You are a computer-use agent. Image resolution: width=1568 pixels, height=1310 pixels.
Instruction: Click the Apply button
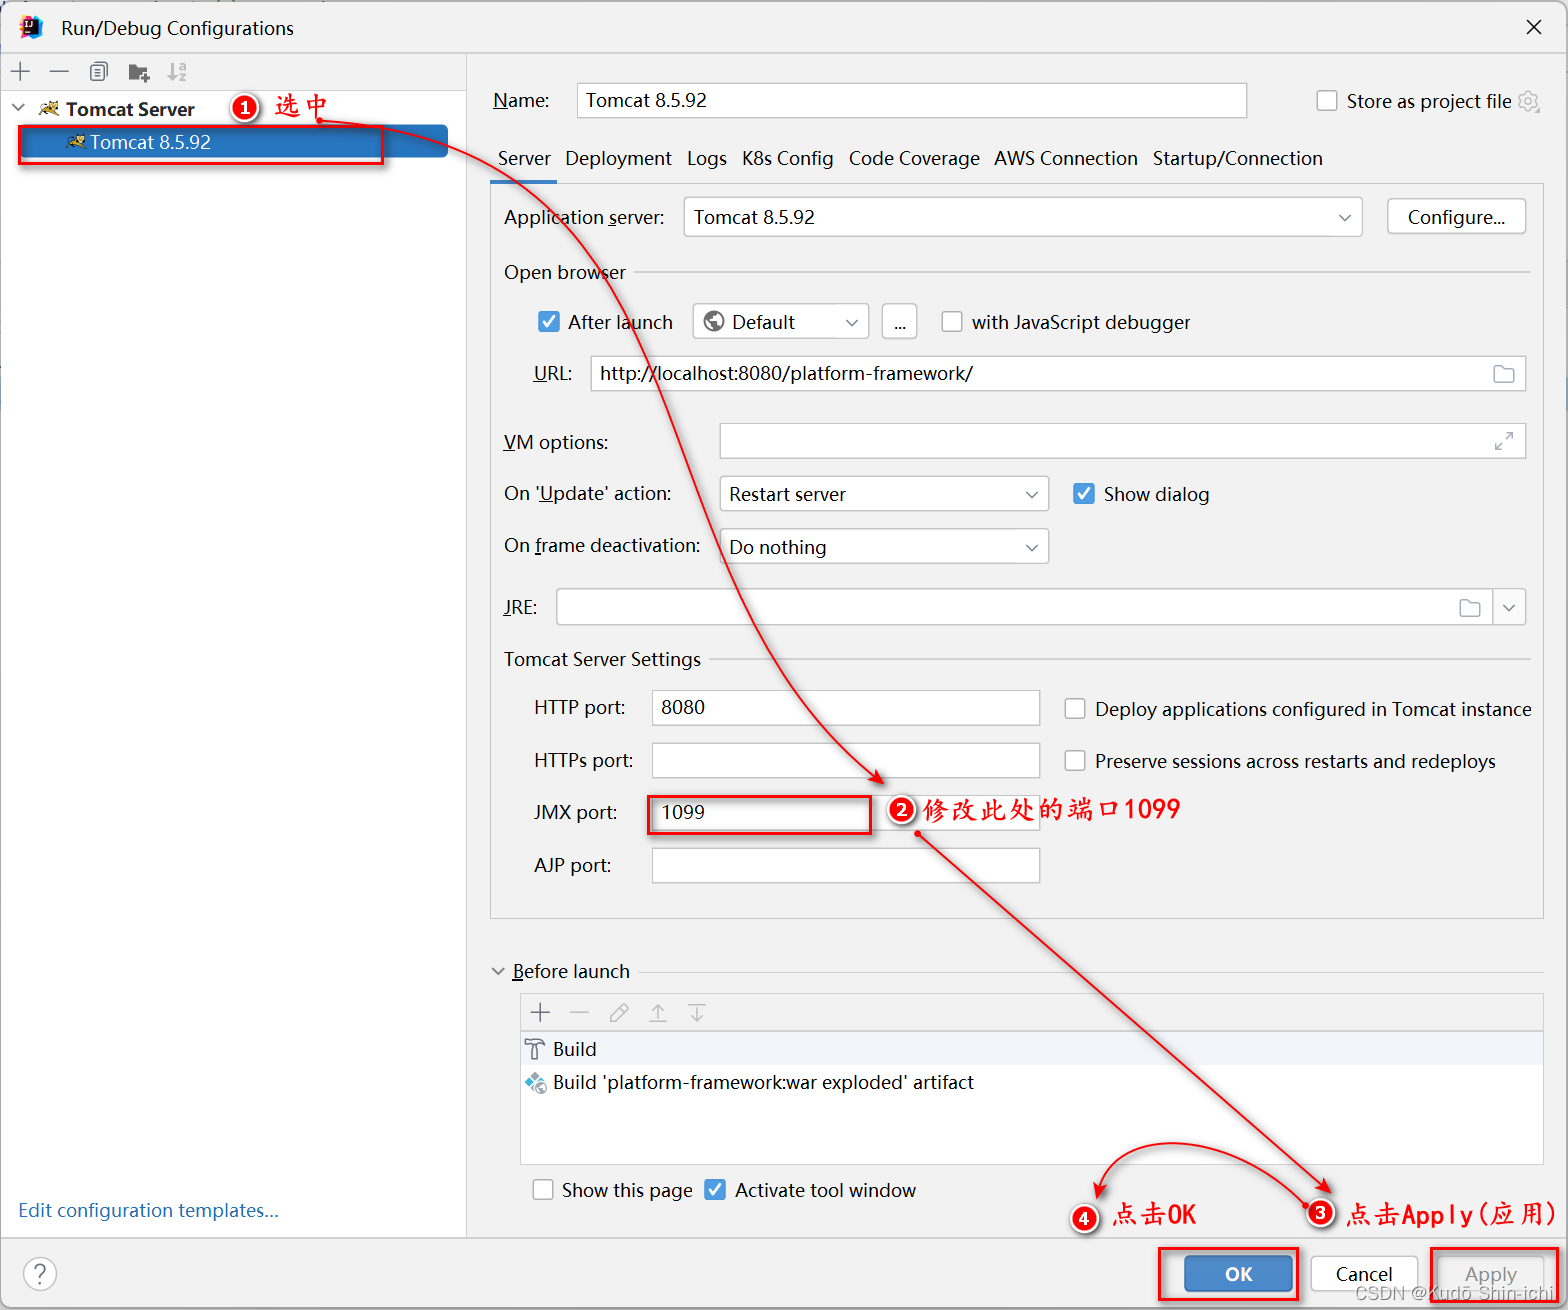coord(1491,1274)
